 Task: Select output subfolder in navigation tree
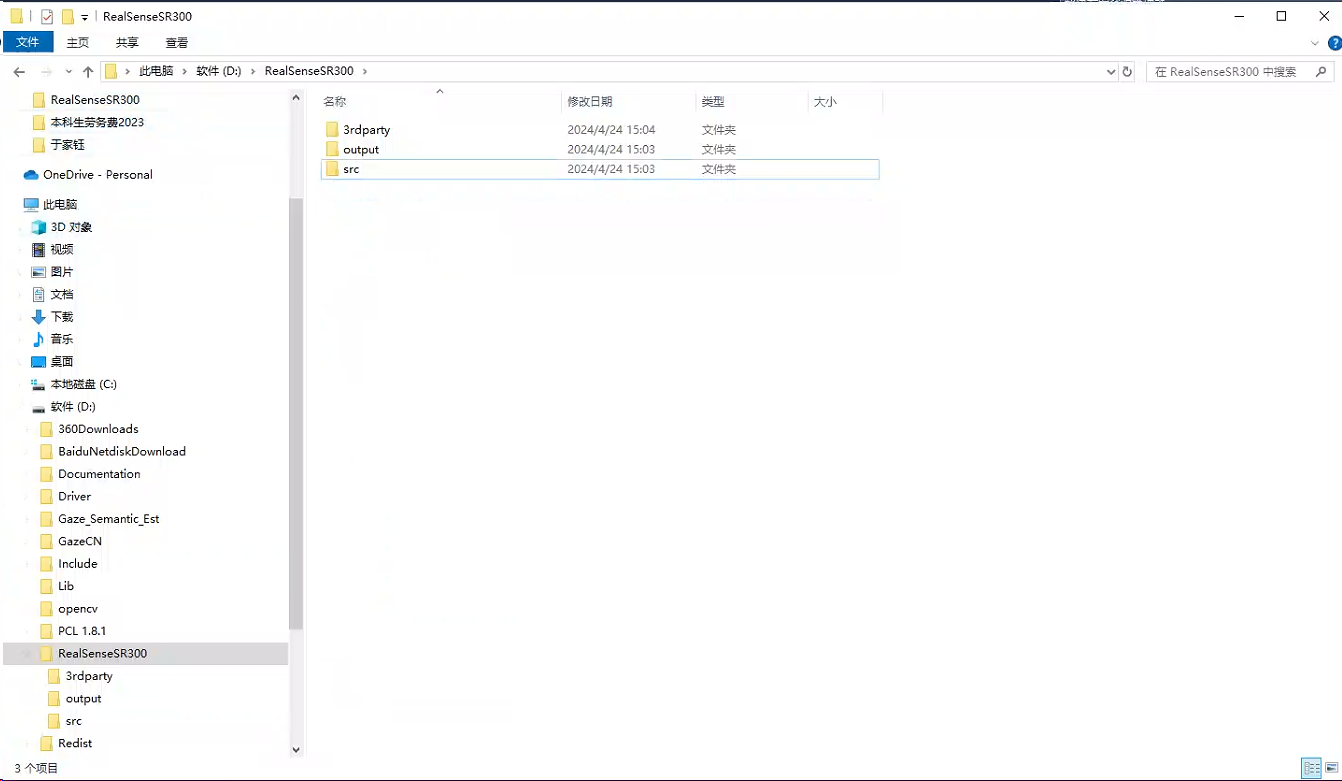tap(84, 698)
